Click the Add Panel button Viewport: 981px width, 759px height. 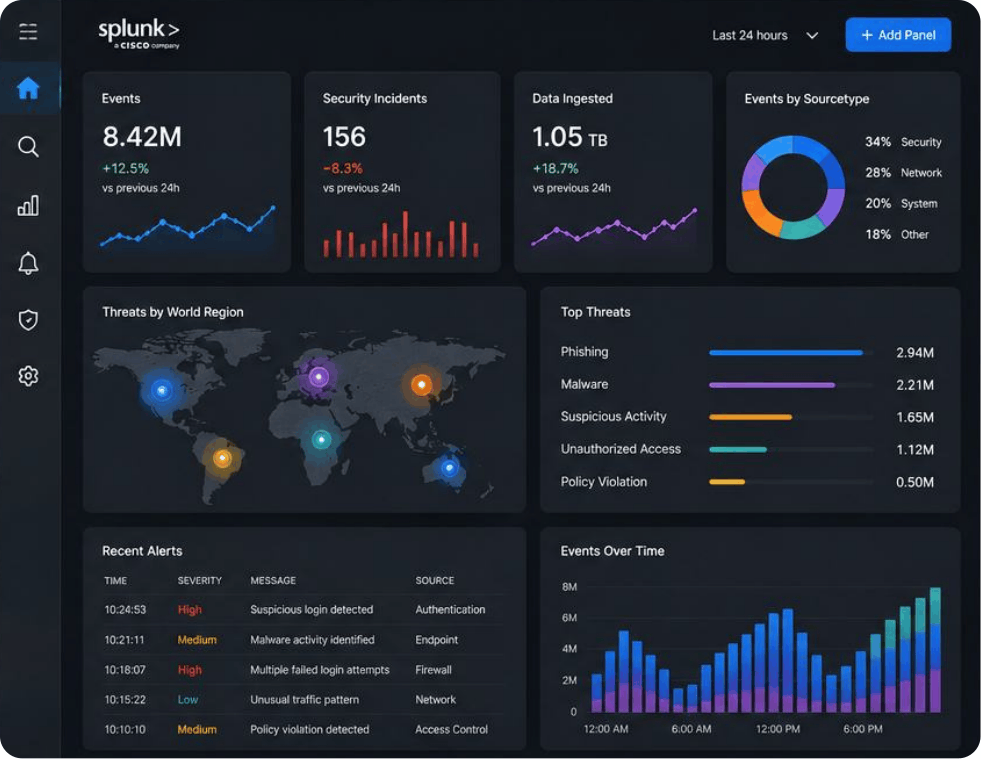pos(898,35)
